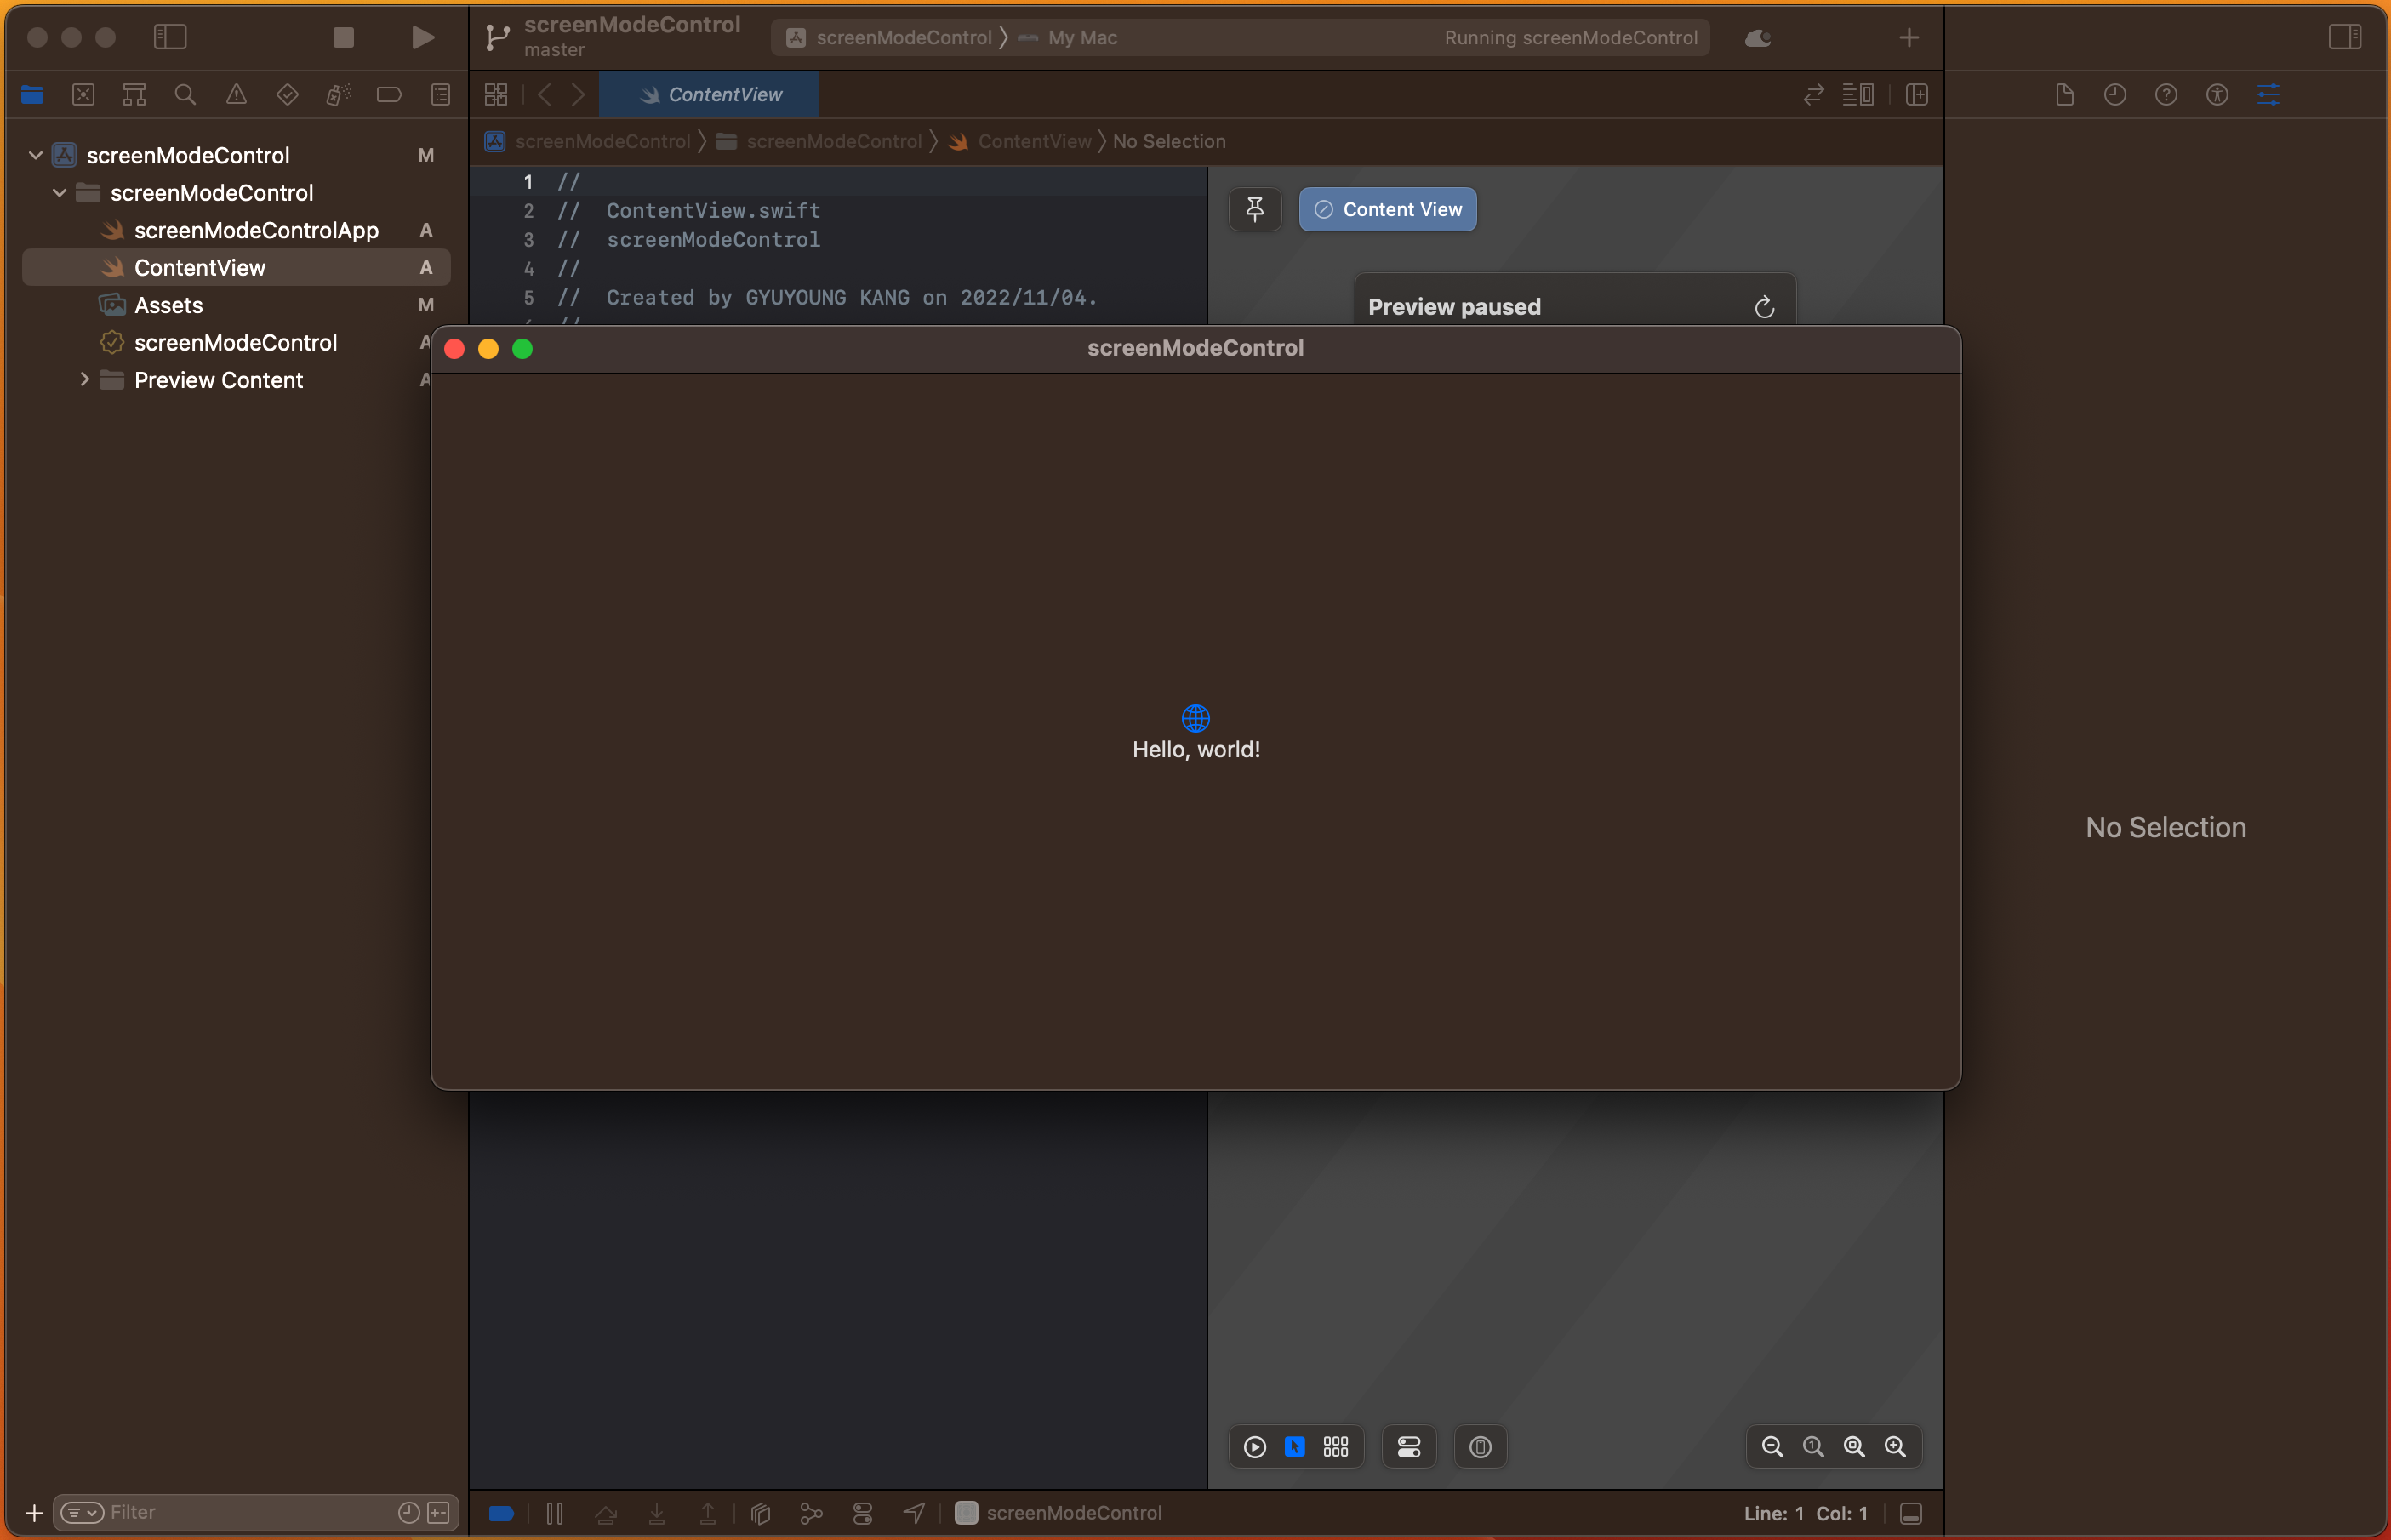Image resolution: width=2391 pixels, height=1540 pixels.
Task: Click the add editor split icon
Action: [1916, 95]
